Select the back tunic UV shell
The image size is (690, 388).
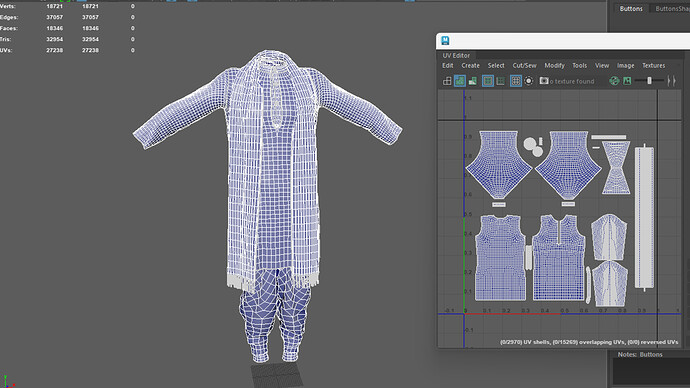tap(500, 258)
